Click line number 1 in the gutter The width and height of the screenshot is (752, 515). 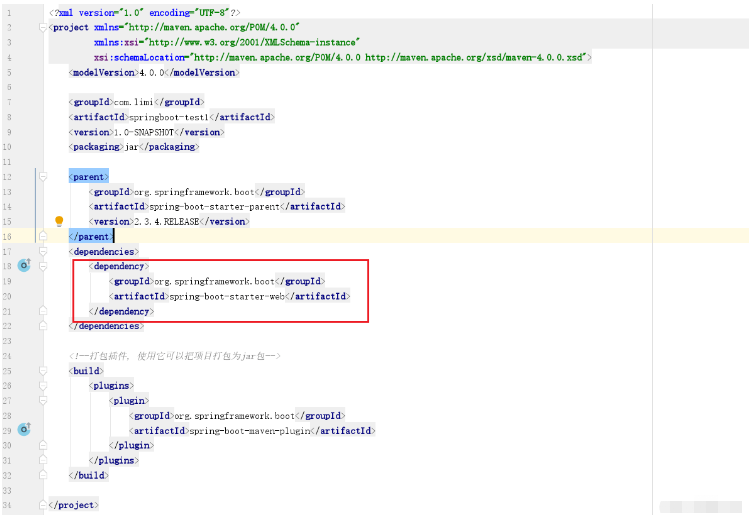point(9,12)
